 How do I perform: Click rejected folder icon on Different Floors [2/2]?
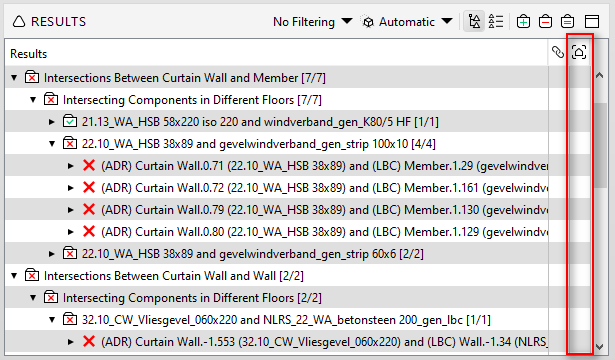coord(51,297)
